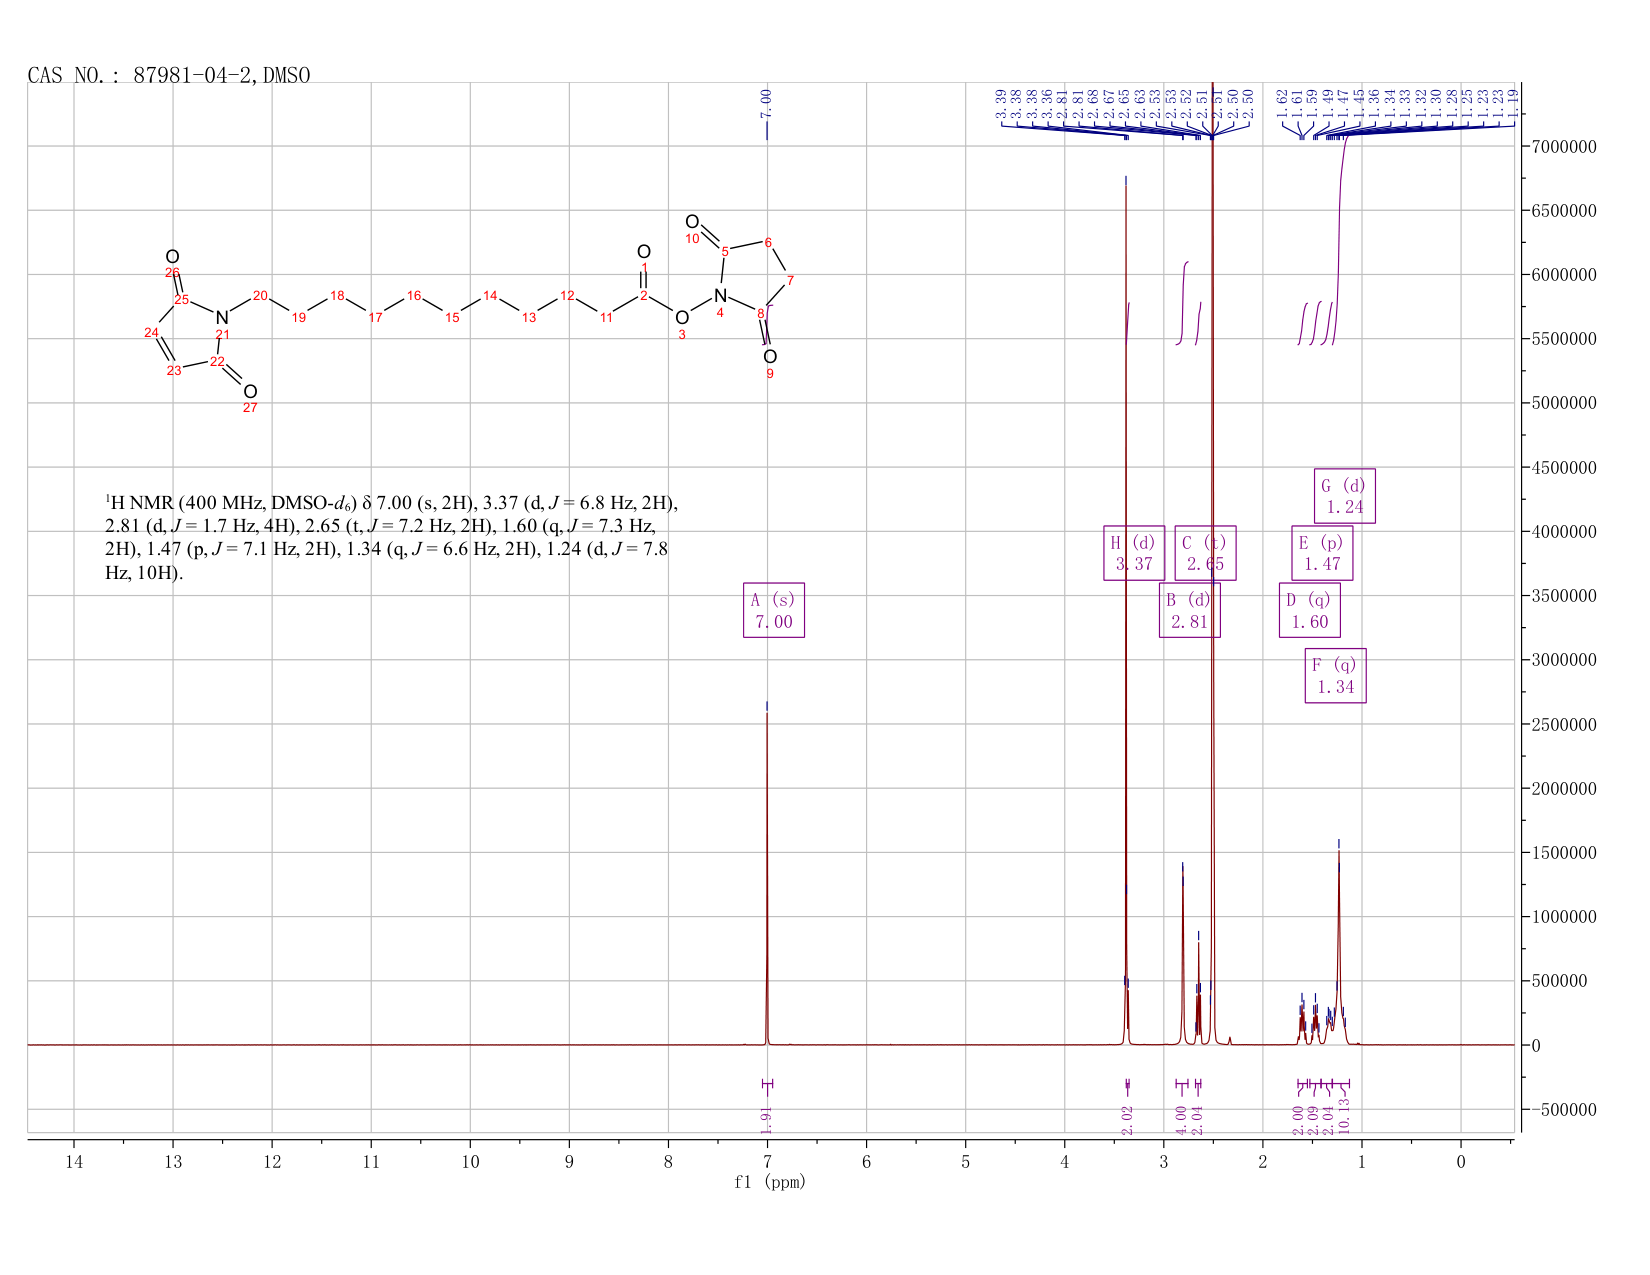Select carbon atom label 11 in chain
Image resolution: width=1650 pixels, height=1275 pixels.
[x=606, y=318]
